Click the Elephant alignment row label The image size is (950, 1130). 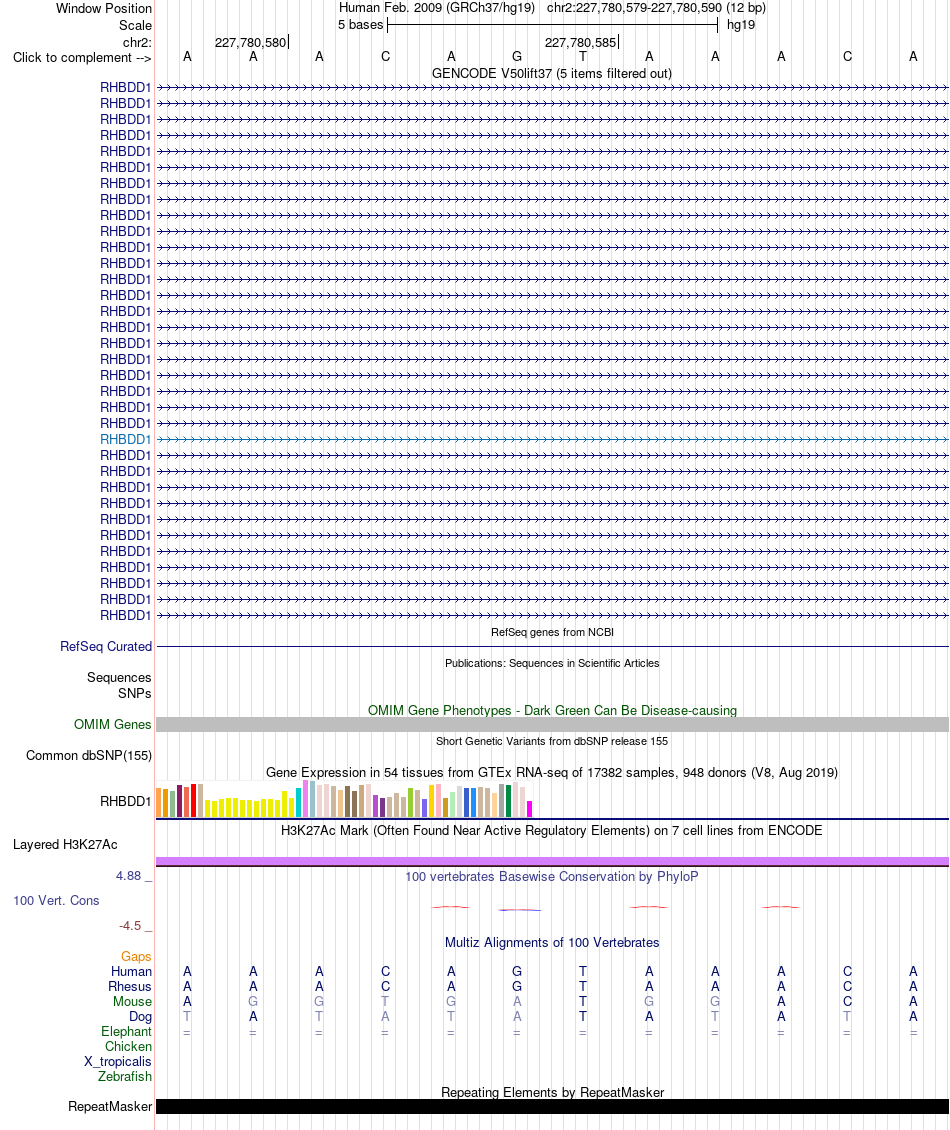point(126,1031)
